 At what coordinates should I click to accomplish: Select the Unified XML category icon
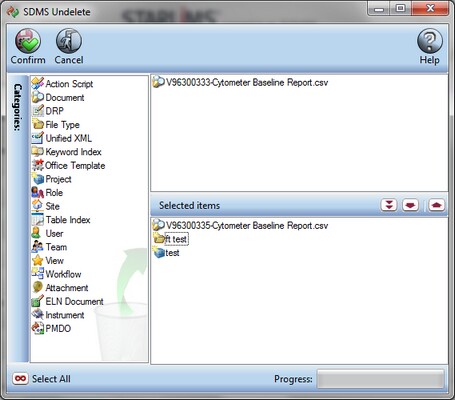pos(38,138)
